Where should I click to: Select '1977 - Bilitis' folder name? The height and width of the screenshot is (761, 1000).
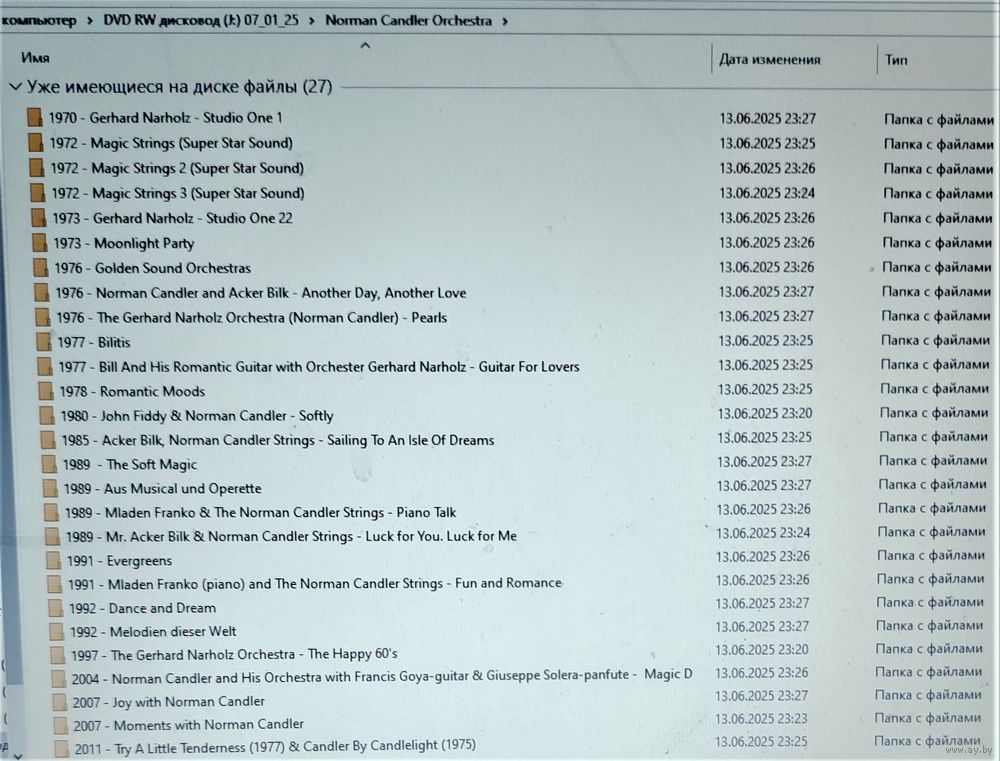coord(94,343)
